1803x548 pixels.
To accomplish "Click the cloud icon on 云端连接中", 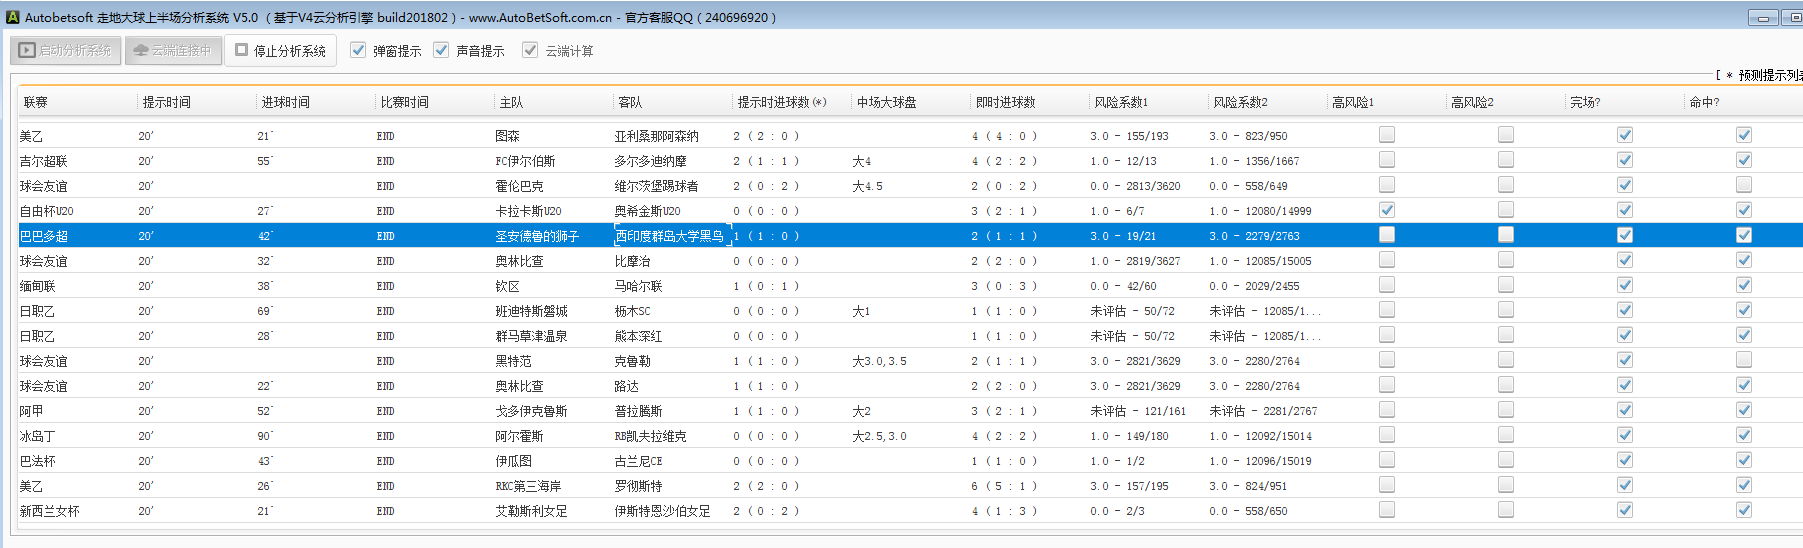I will [141, 50].
